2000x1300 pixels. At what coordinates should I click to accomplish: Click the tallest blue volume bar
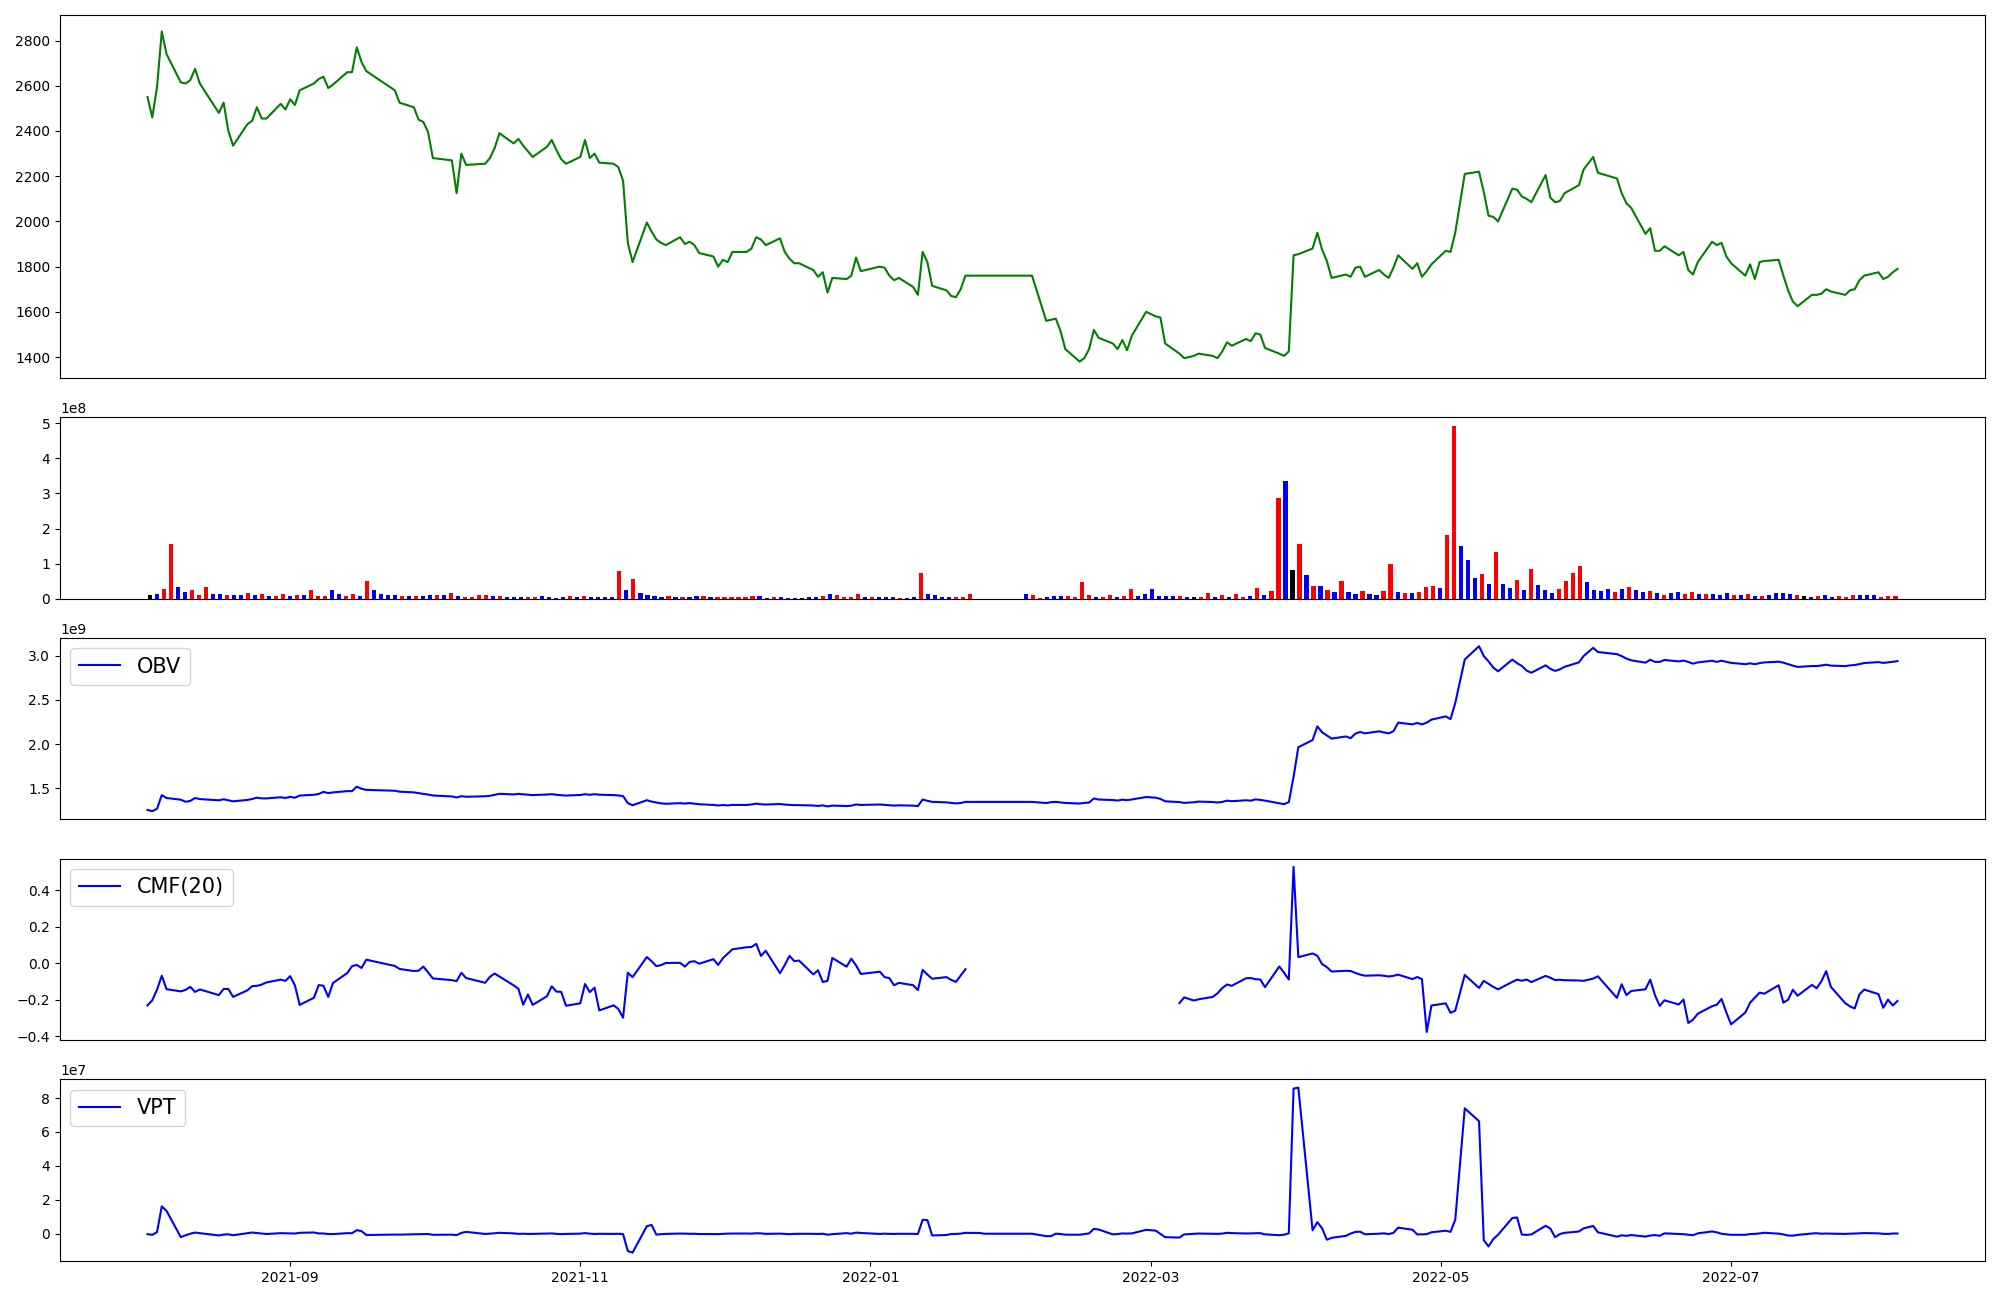tap(1286, 540)
